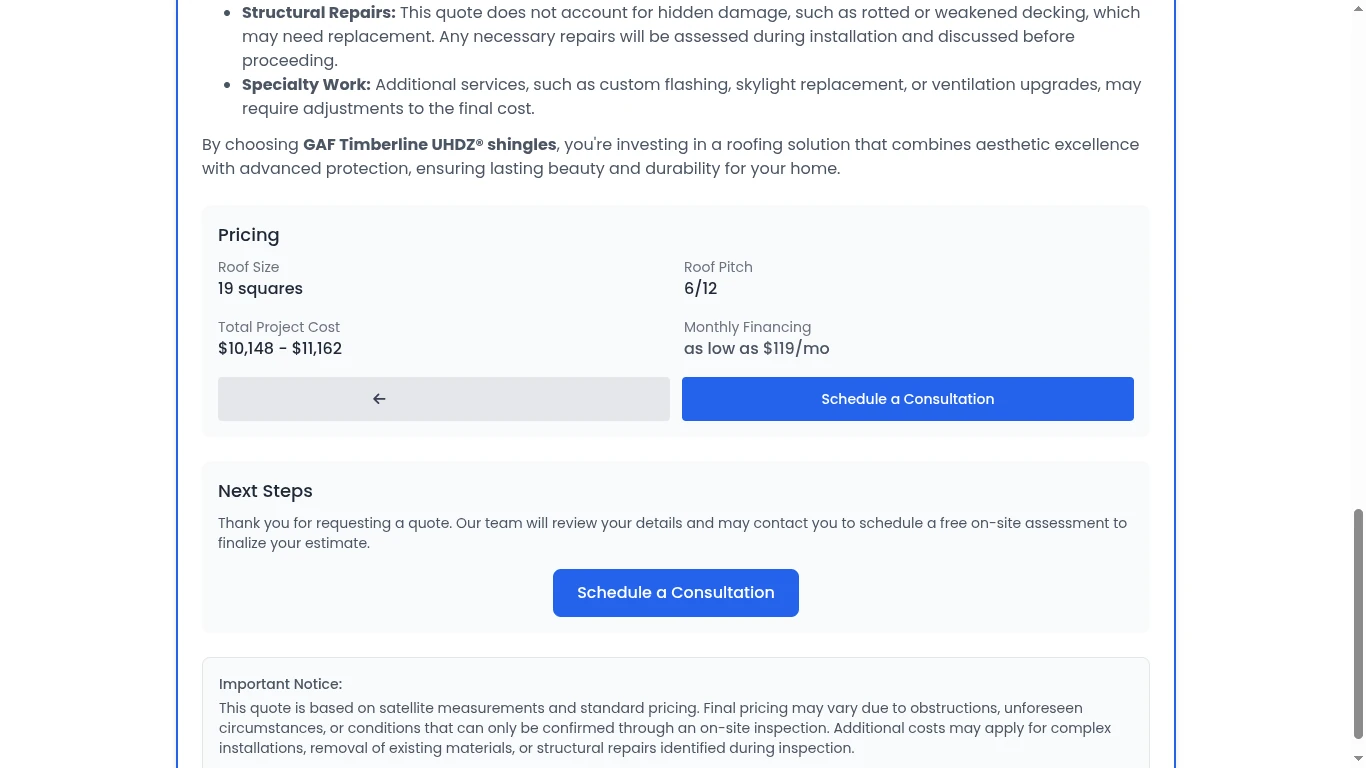Screen dimensions: 1366x768
Task: Click Schedule a Consultation under Next Steps
Action: 675,593
